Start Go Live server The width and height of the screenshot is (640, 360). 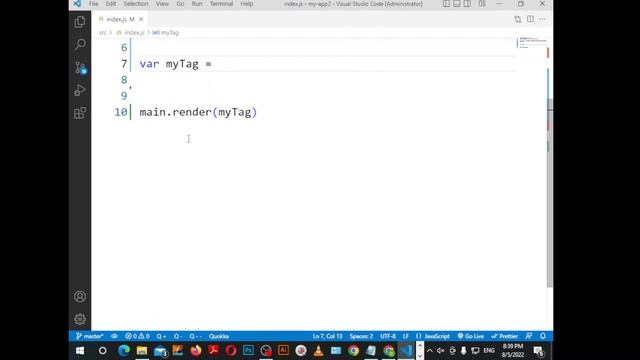(471, 336)
